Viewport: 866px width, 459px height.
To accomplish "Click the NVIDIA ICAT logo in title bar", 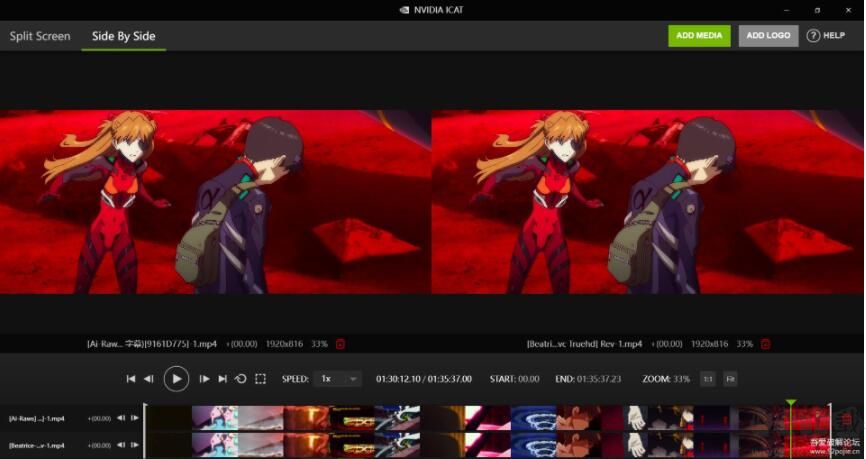I will point(404,10).
